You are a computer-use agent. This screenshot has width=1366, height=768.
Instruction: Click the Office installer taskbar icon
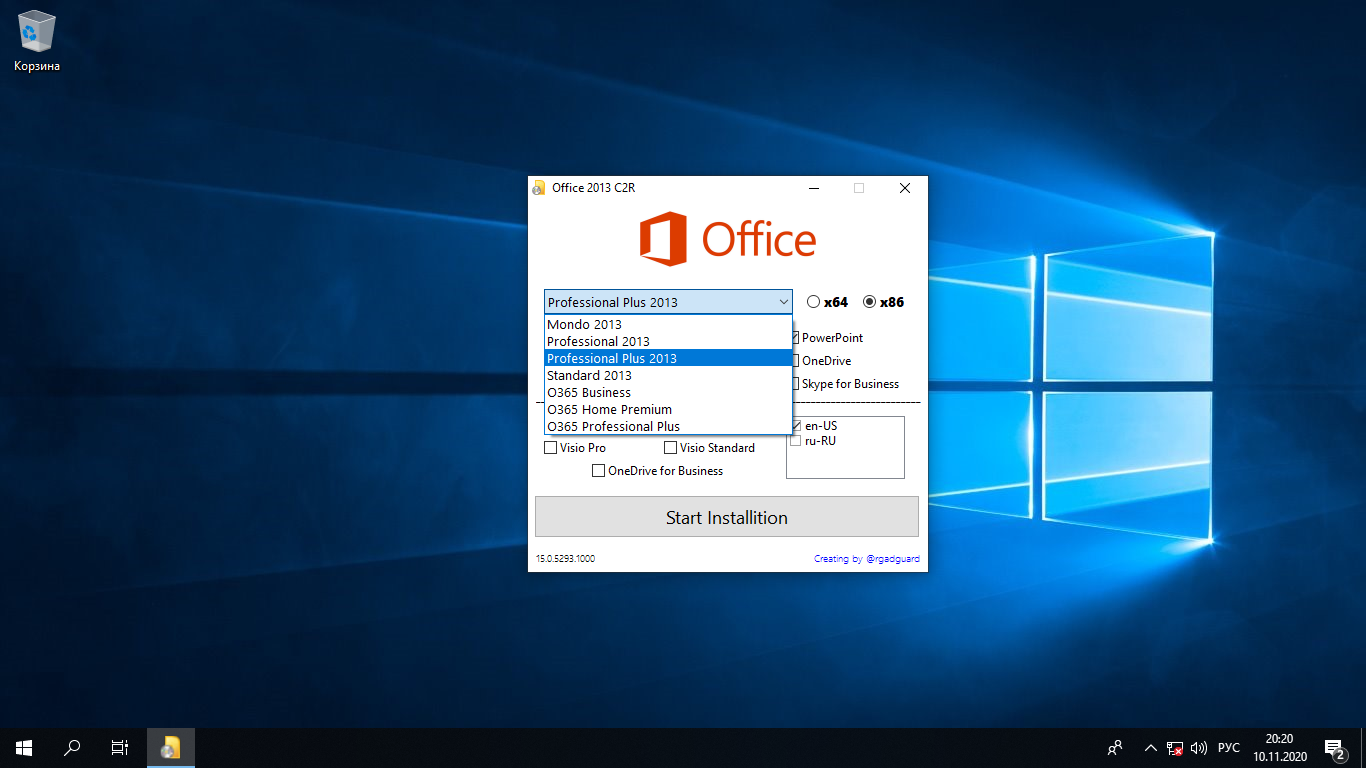pos(171,747)
